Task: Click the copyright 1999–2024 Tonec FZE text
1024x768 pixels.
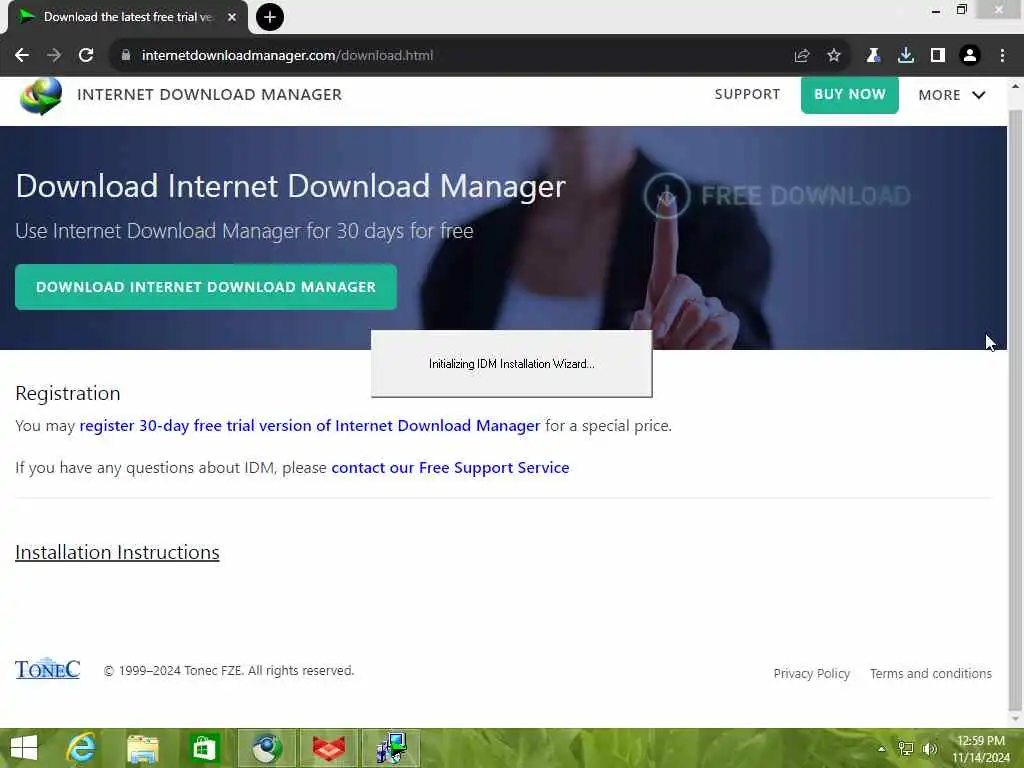Action: (x=229, y=671)
